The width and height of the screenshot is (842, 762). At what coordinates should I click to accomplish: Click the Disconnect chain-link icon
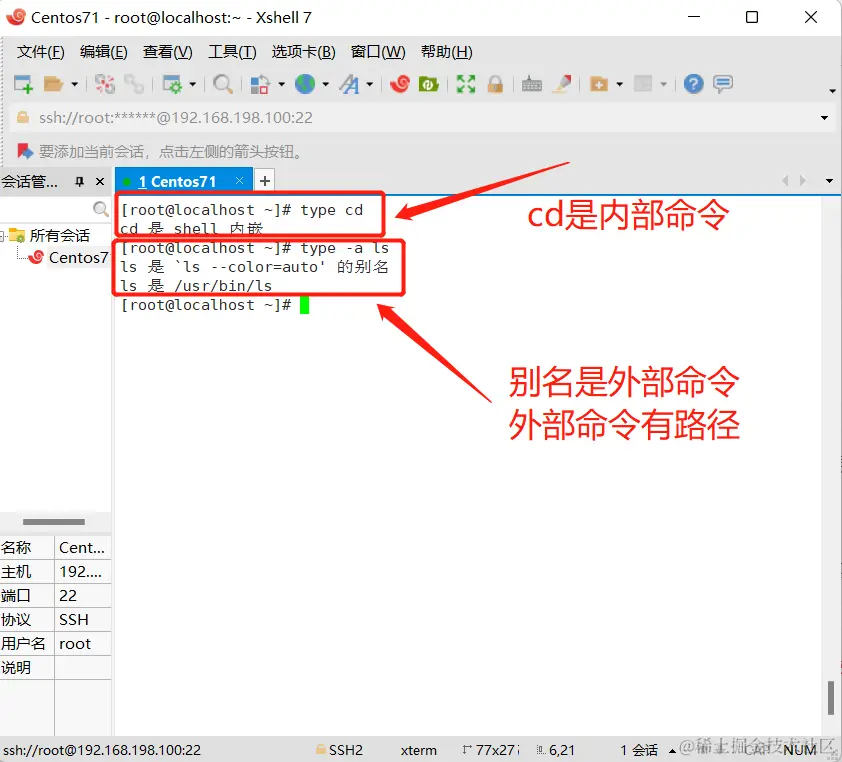click(133, 84)
